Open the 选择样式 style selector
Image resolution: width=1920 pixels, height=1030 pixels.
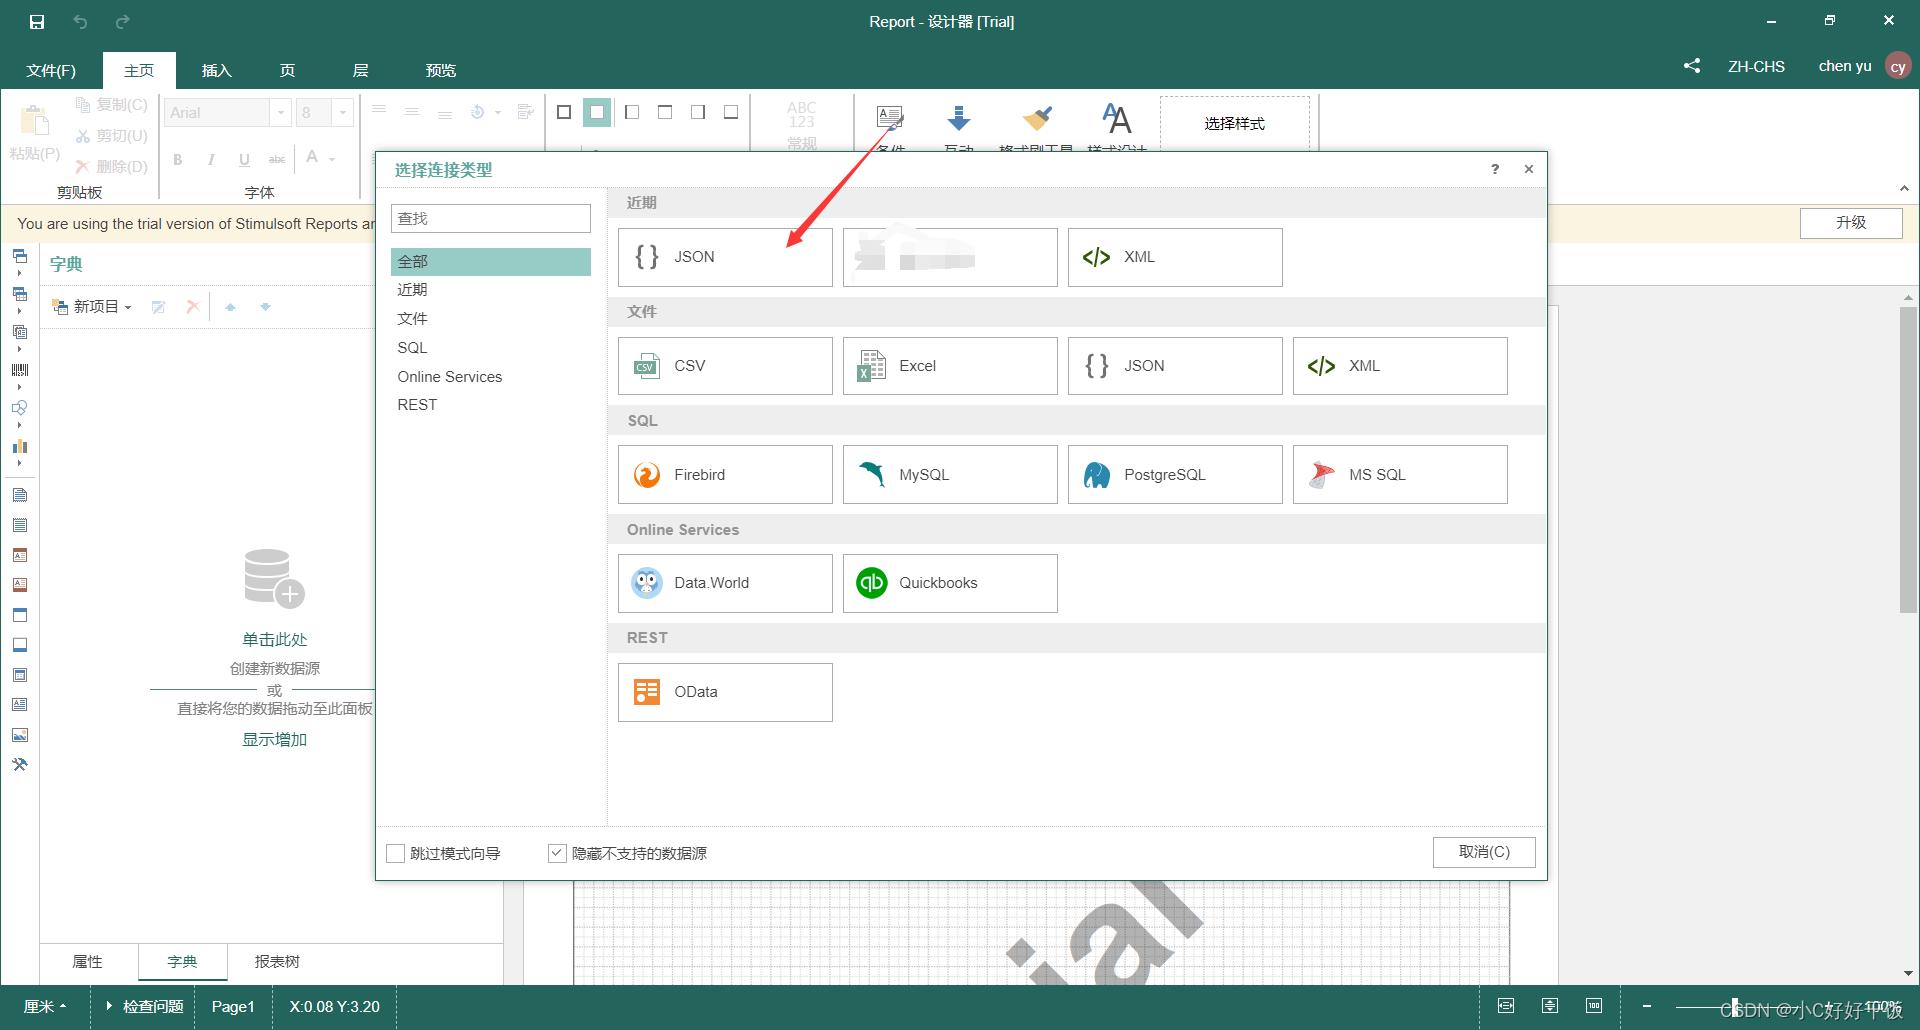click(1235, 123)
